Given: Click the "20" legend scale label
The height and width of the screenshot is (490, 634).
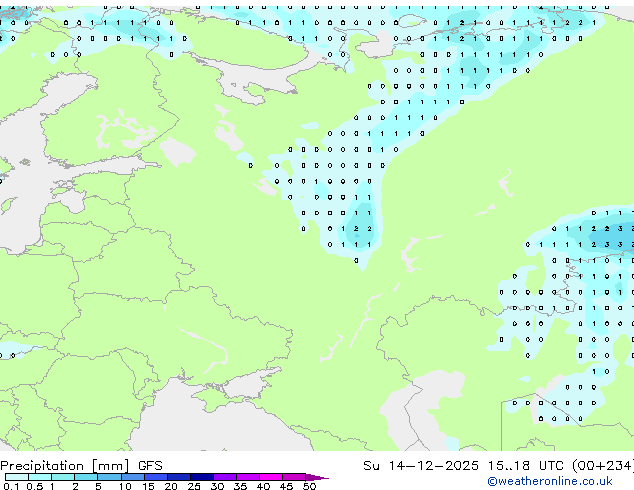Looking at the screenshot, I should (x=171, y=486).
